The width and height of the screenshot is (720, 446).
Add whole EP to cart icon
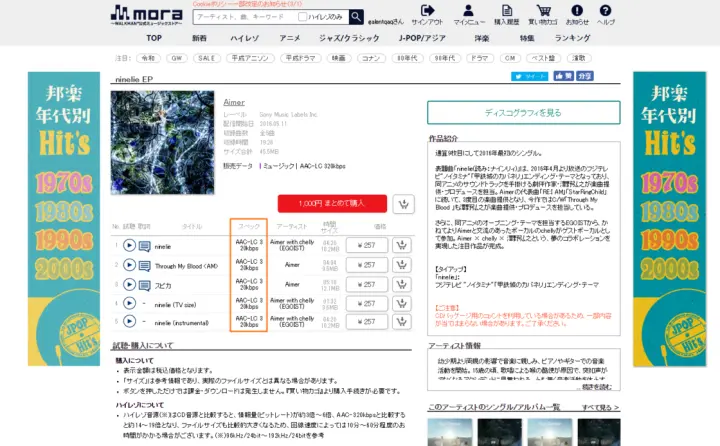point(404,204)
